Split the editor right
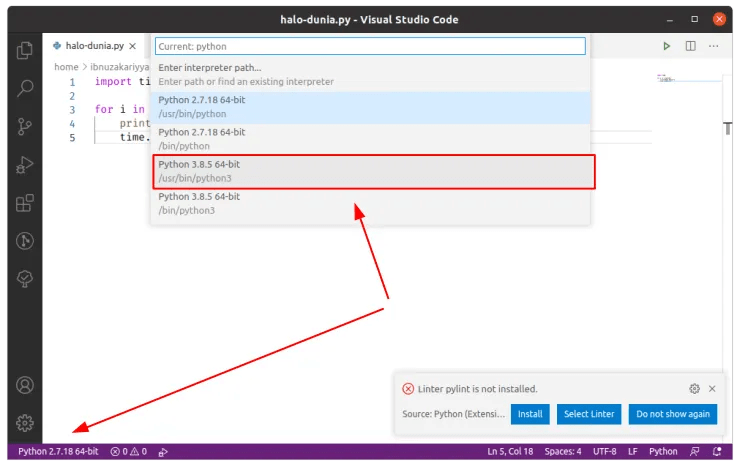 (690, 46)
